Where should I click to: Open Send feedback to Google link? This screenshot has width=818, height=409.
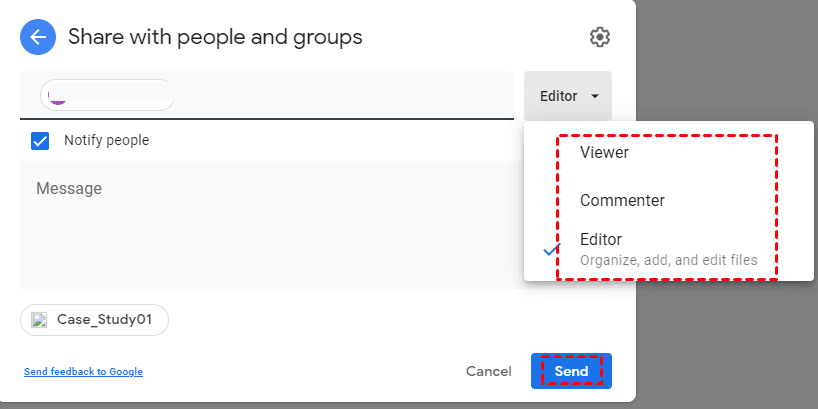[83, 372]
